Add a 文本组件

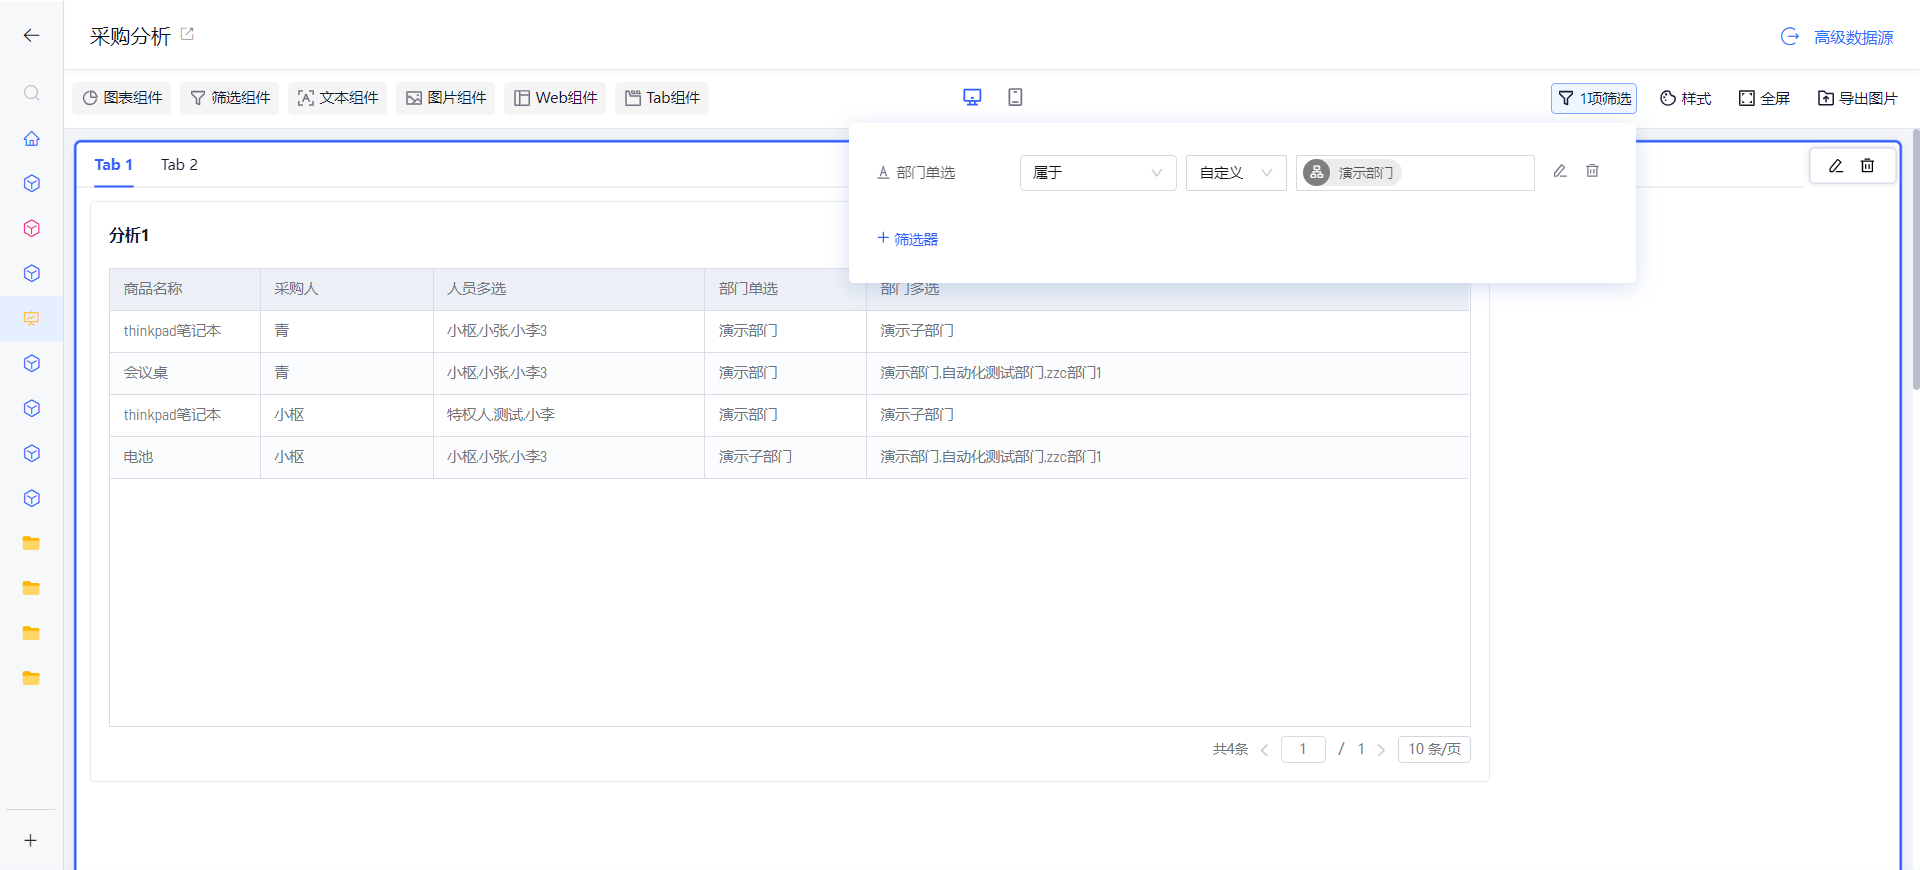coord(338,98)
